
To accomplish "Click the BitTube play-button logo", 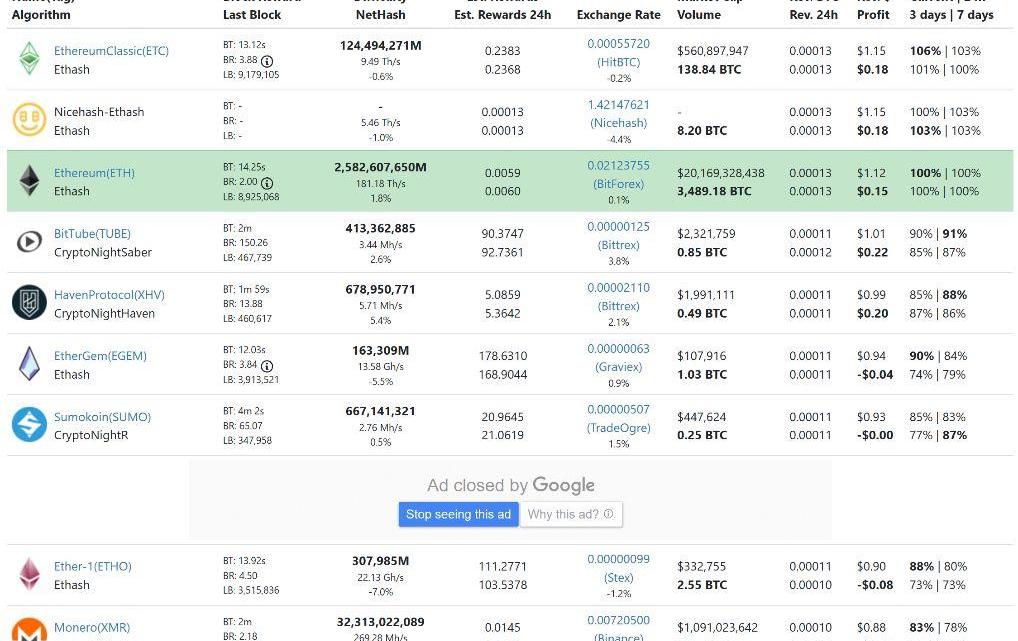I will pyautogui.click(x=29, y=242).
